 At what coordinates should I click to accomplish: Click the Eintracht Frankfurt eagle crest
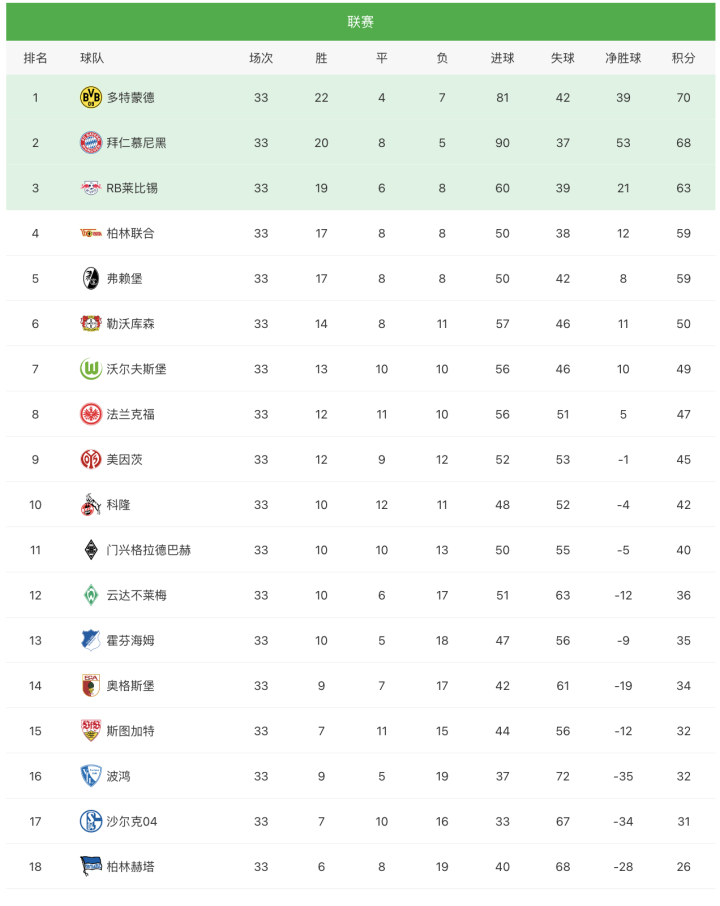[91, 414]
